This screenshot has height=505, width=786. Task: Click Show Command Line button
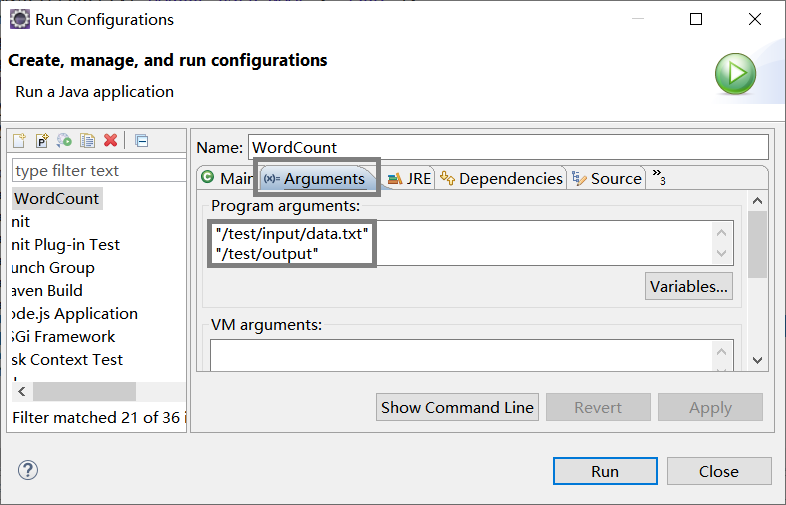pyautogui.click(x=458, y=407)
